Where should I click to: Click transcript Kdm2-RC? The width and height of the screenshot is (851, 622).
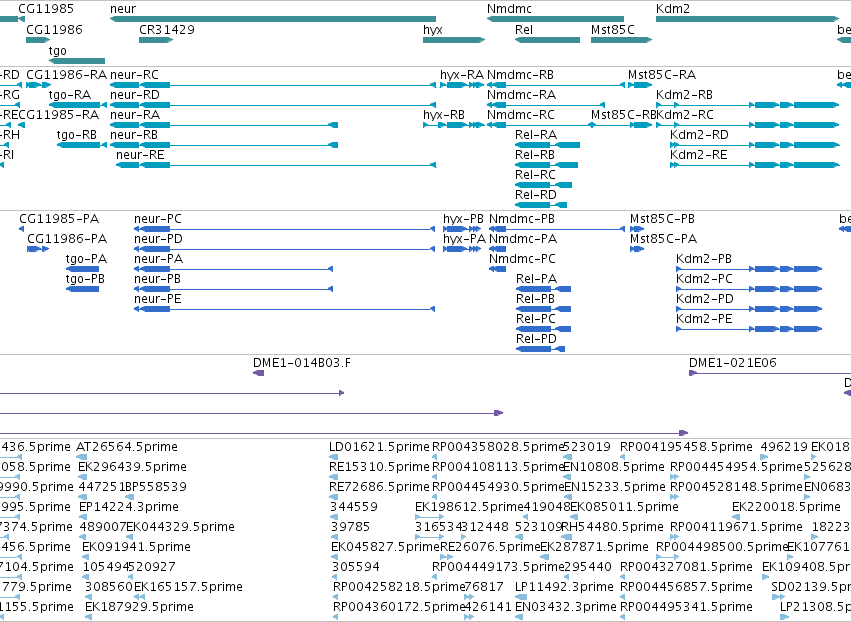point(684,115)
